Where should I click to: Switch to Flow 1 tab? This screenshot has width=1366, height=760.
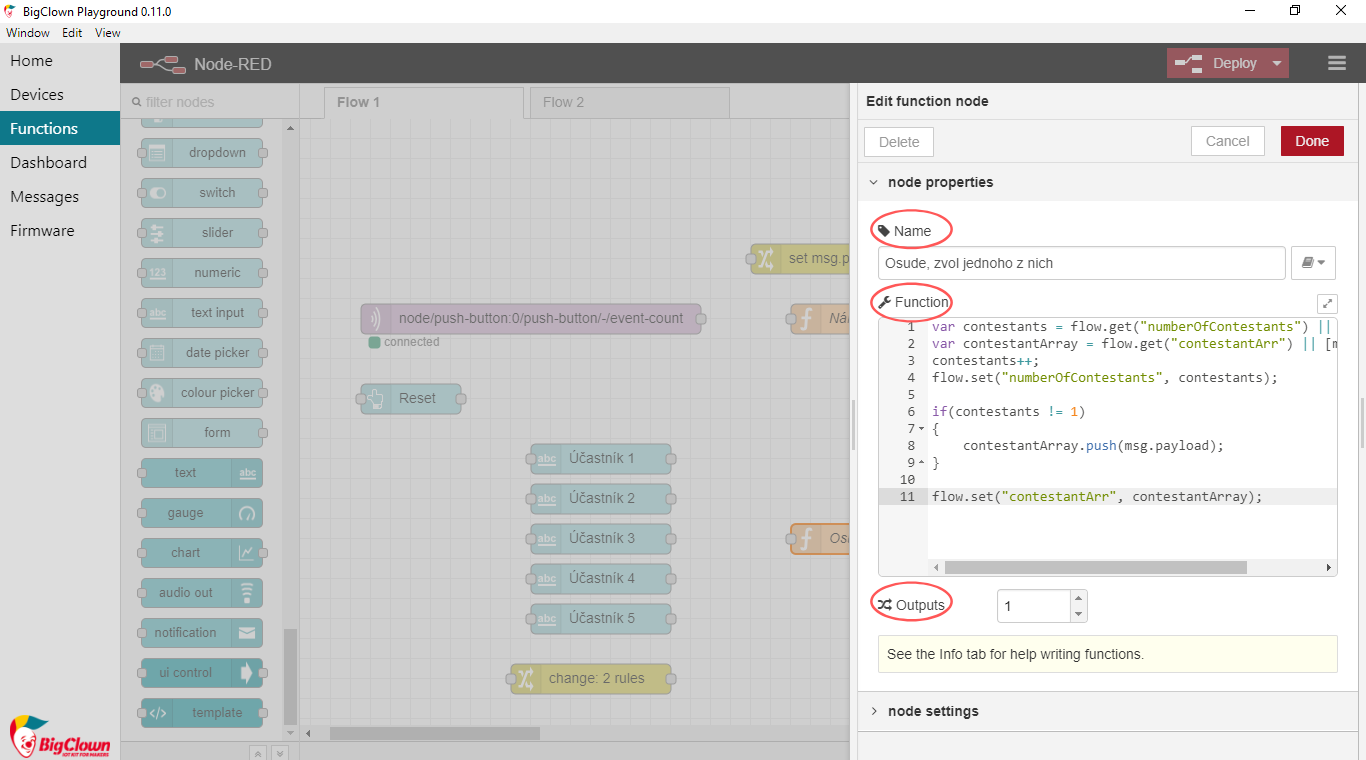coord(424,102)
